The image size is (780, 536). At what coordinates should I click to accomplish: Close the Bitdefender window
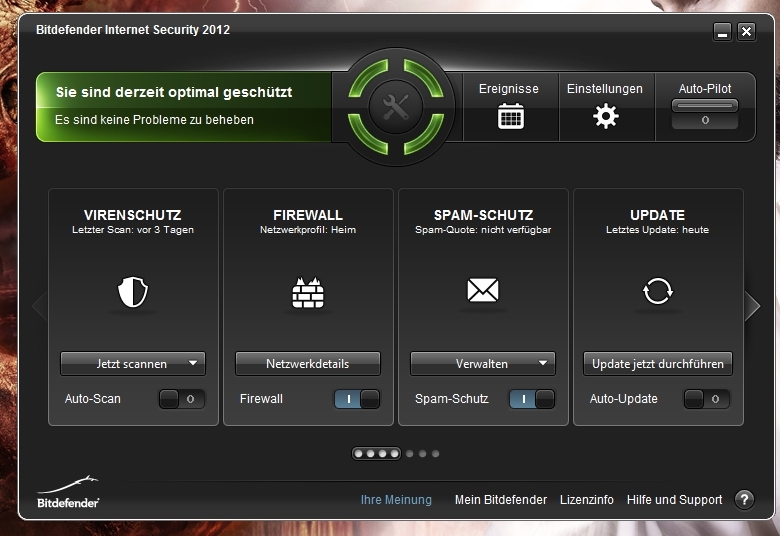tap(746, 31)
